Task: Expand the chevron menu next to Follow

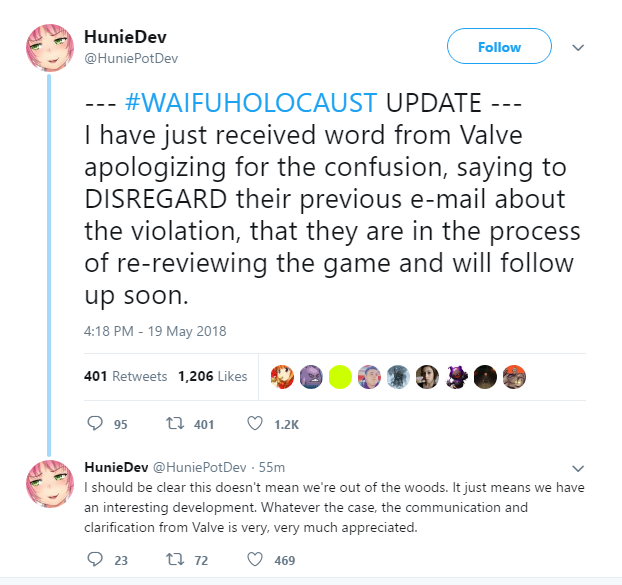Action: click(x=578, y=48)
